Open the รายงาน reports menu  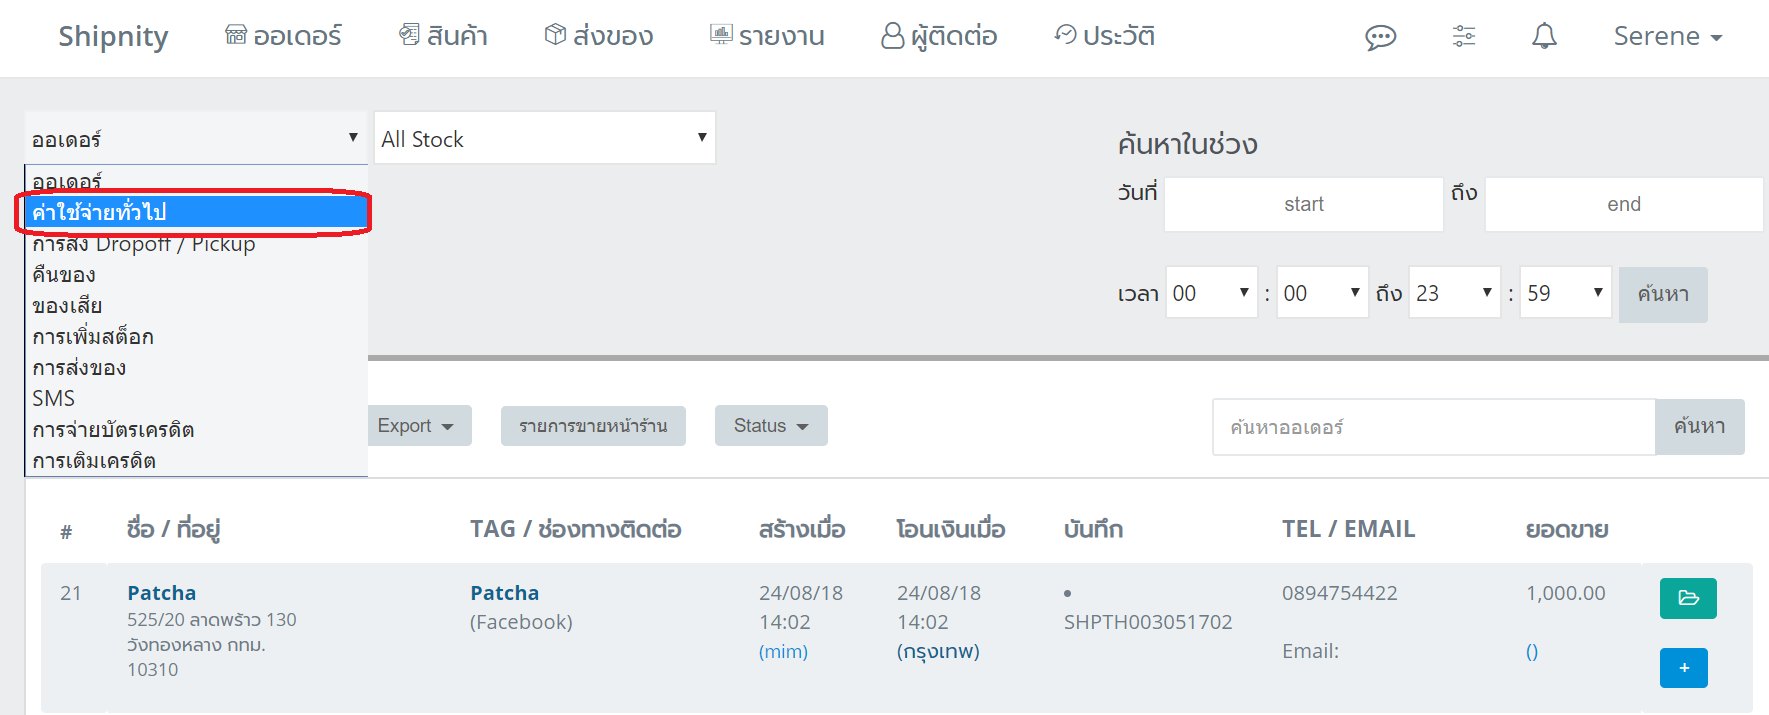pos(767,37)
